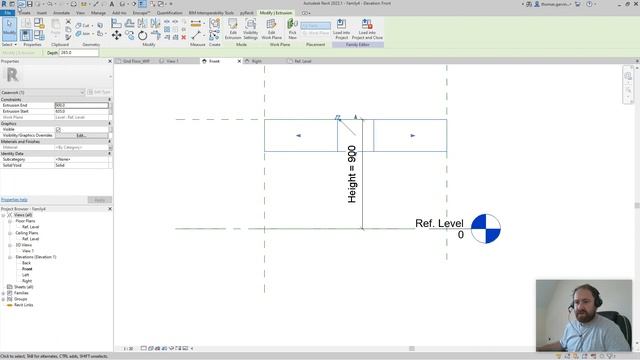The image size is (640, 360).
Task: Select Back elevation in Project Browser
Action: click(x=27, y=263)
